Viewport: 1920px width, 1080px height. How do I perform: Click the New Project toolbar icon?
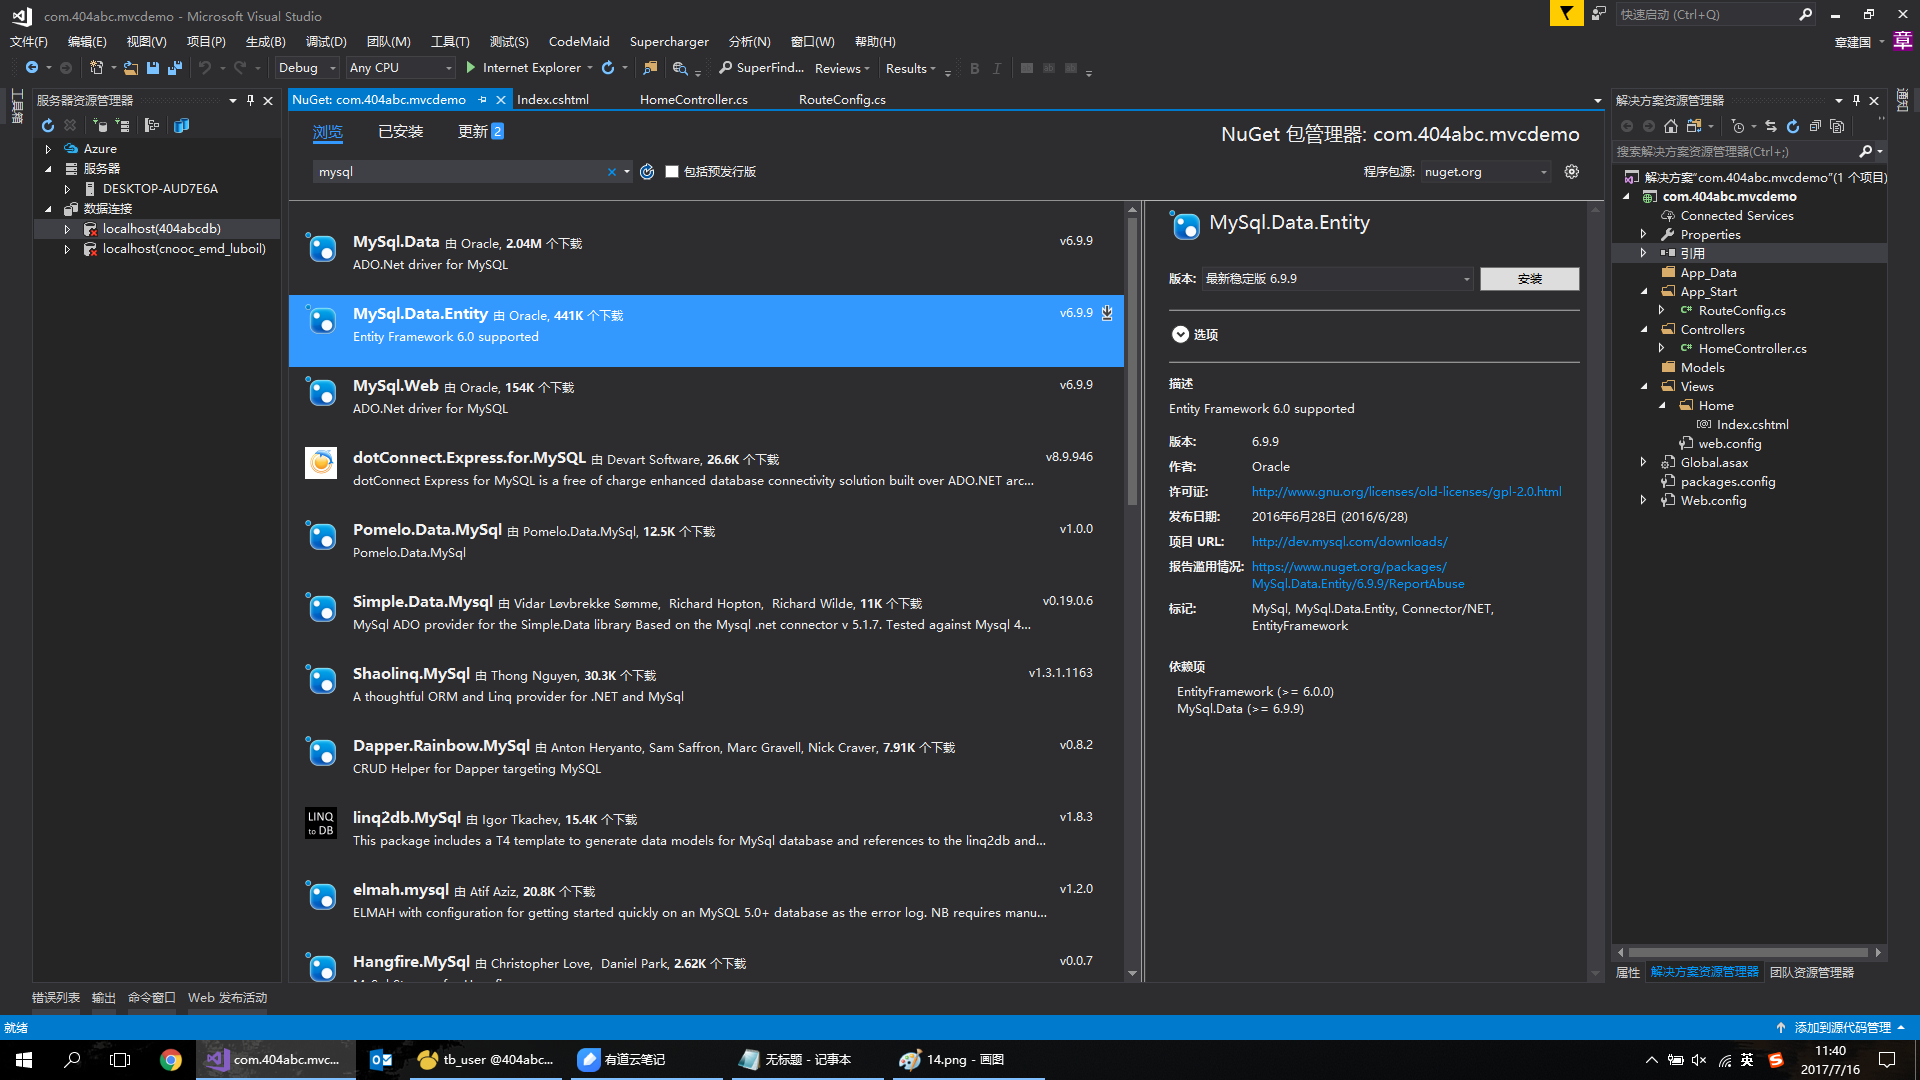(x=96, y=68)
